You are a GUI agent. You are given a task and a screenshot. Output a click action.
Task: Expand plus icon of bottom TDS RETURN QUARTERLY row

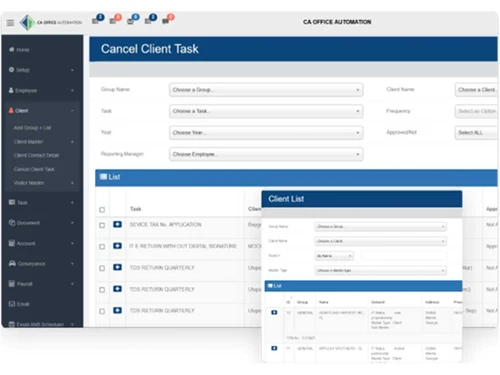click(x=117, y=310)
